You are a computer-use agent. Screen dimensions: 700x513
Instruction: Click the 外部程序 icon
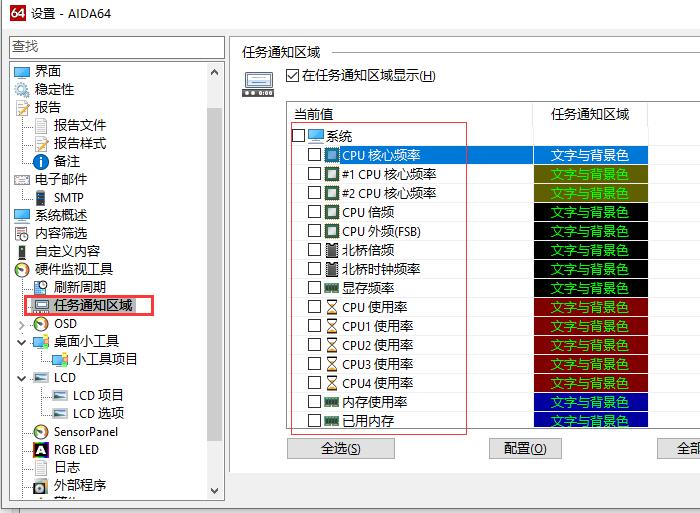[x=41, y=486]
